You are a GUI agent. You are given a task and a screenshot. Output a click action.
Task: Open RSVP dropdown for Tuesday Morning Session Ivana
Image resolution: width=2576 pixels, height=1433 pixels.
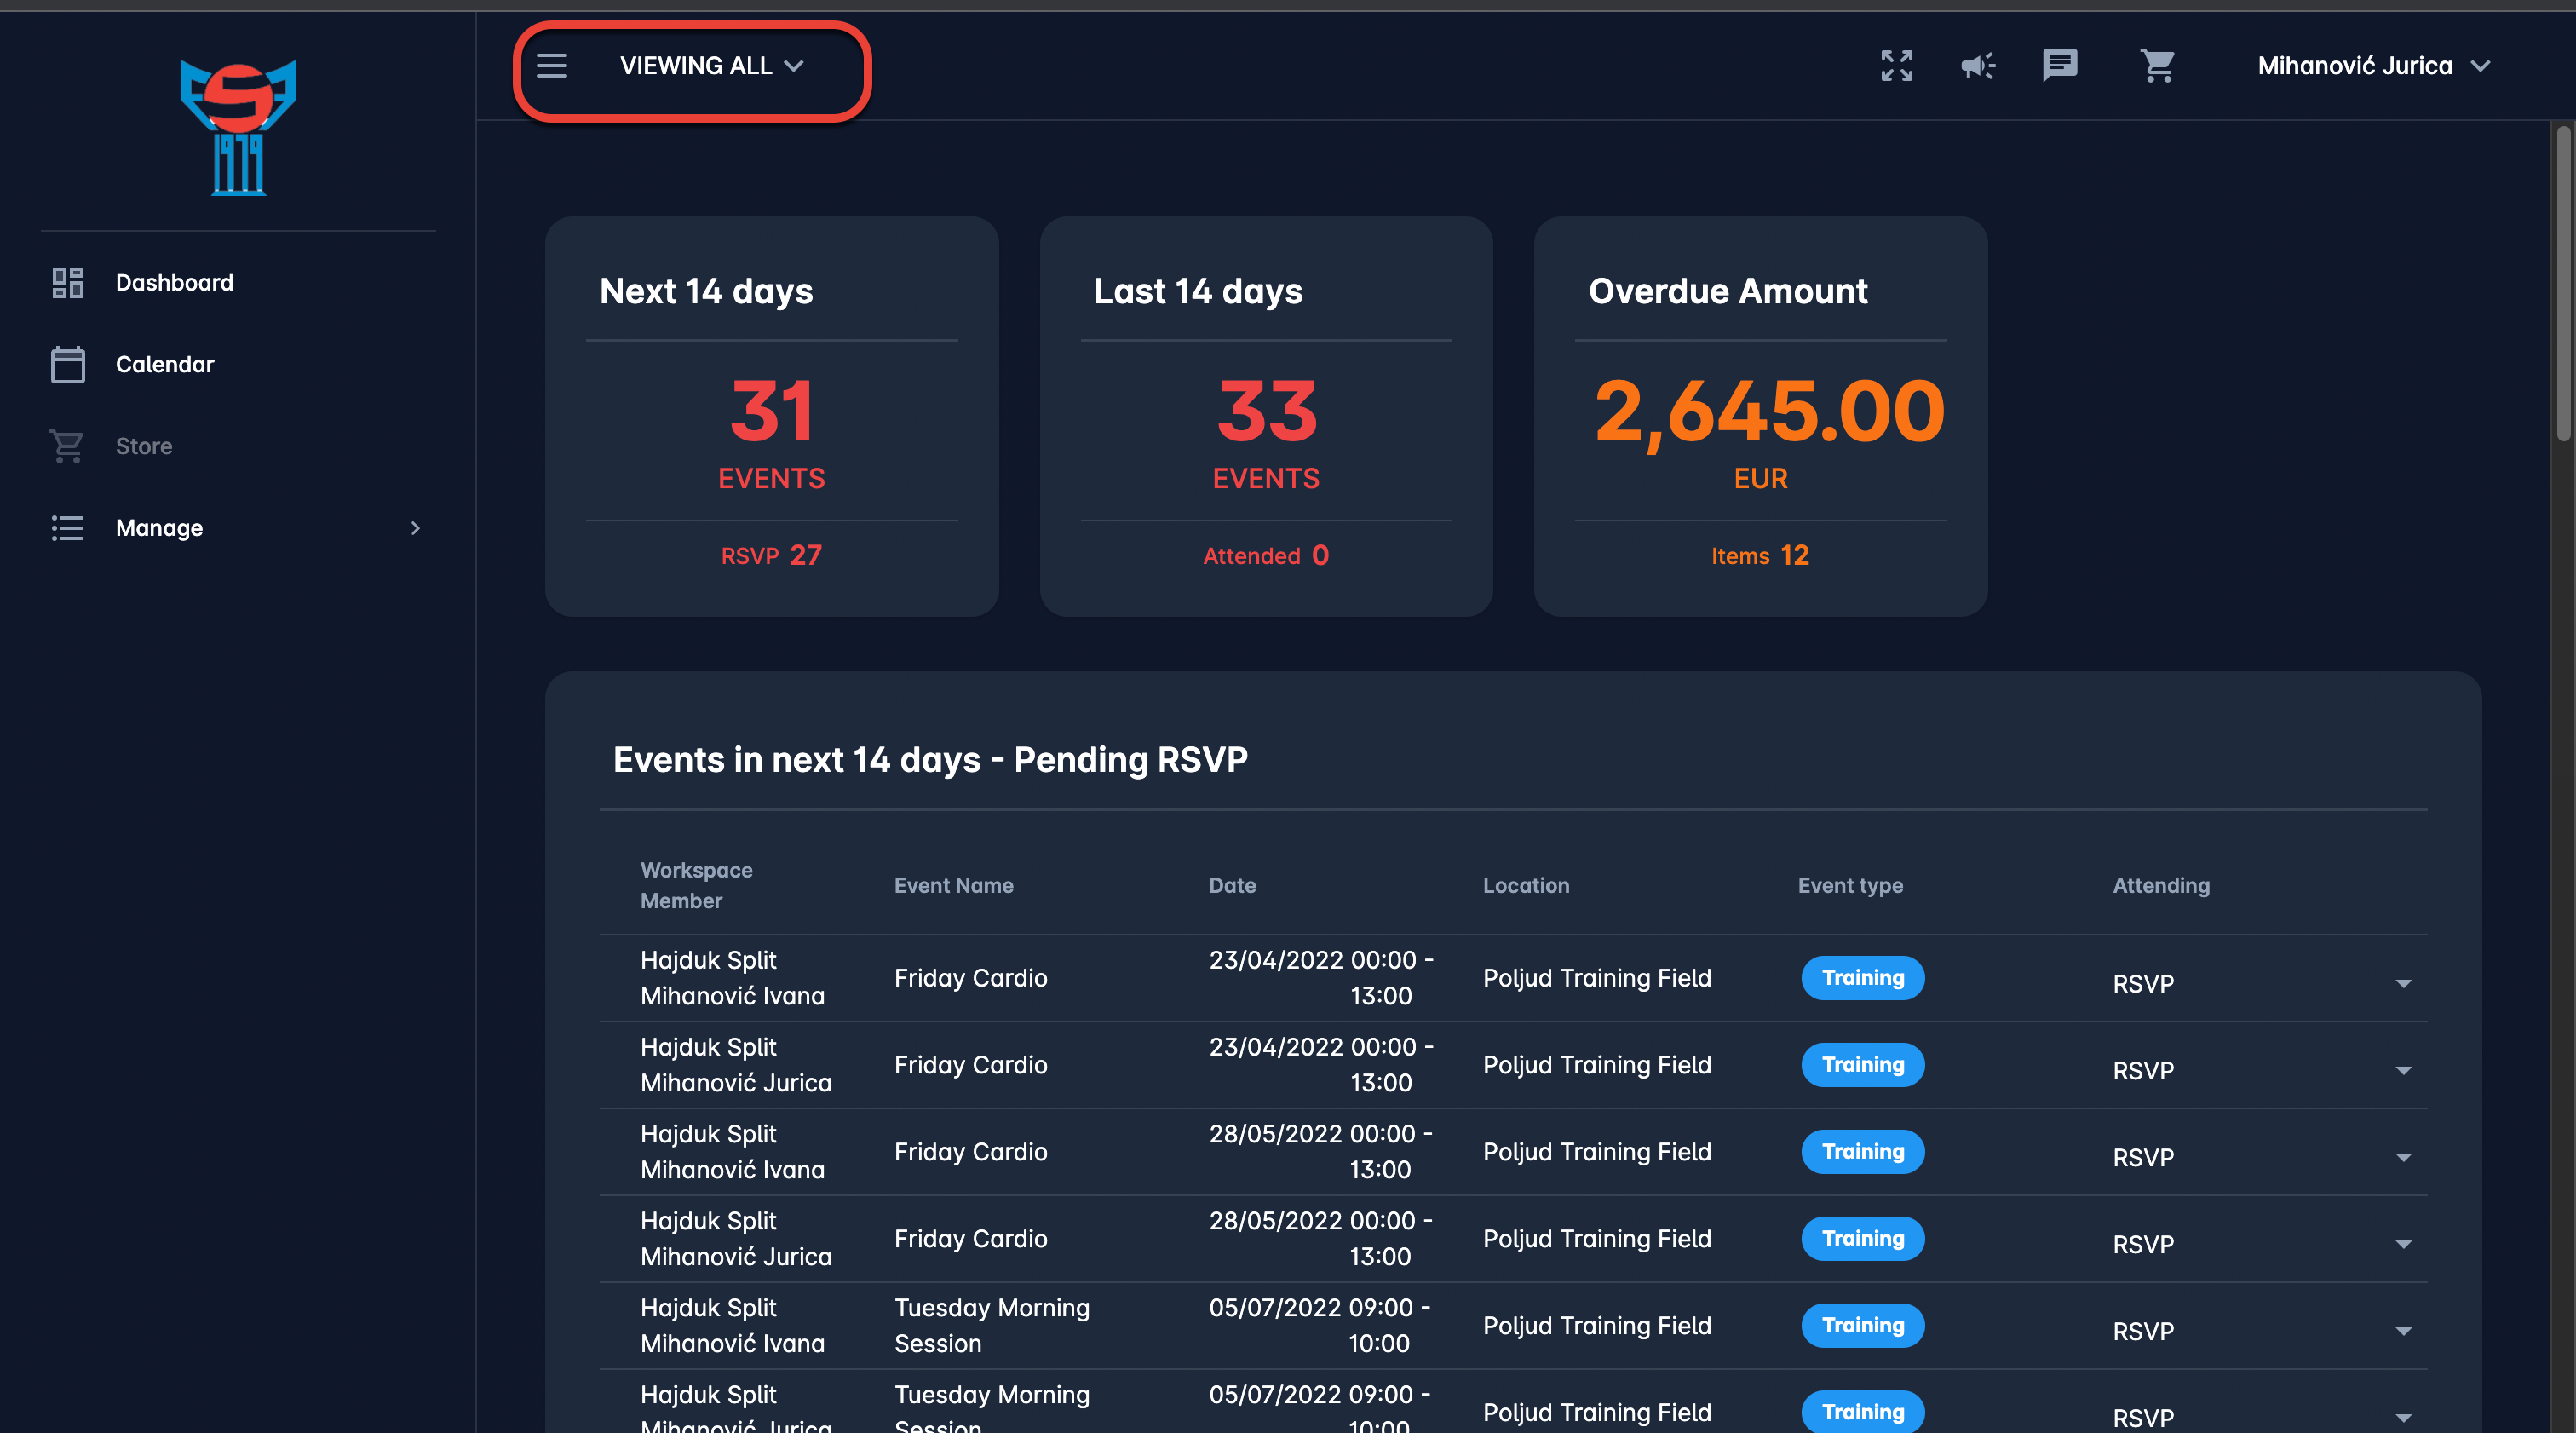pos(2402,1331)
